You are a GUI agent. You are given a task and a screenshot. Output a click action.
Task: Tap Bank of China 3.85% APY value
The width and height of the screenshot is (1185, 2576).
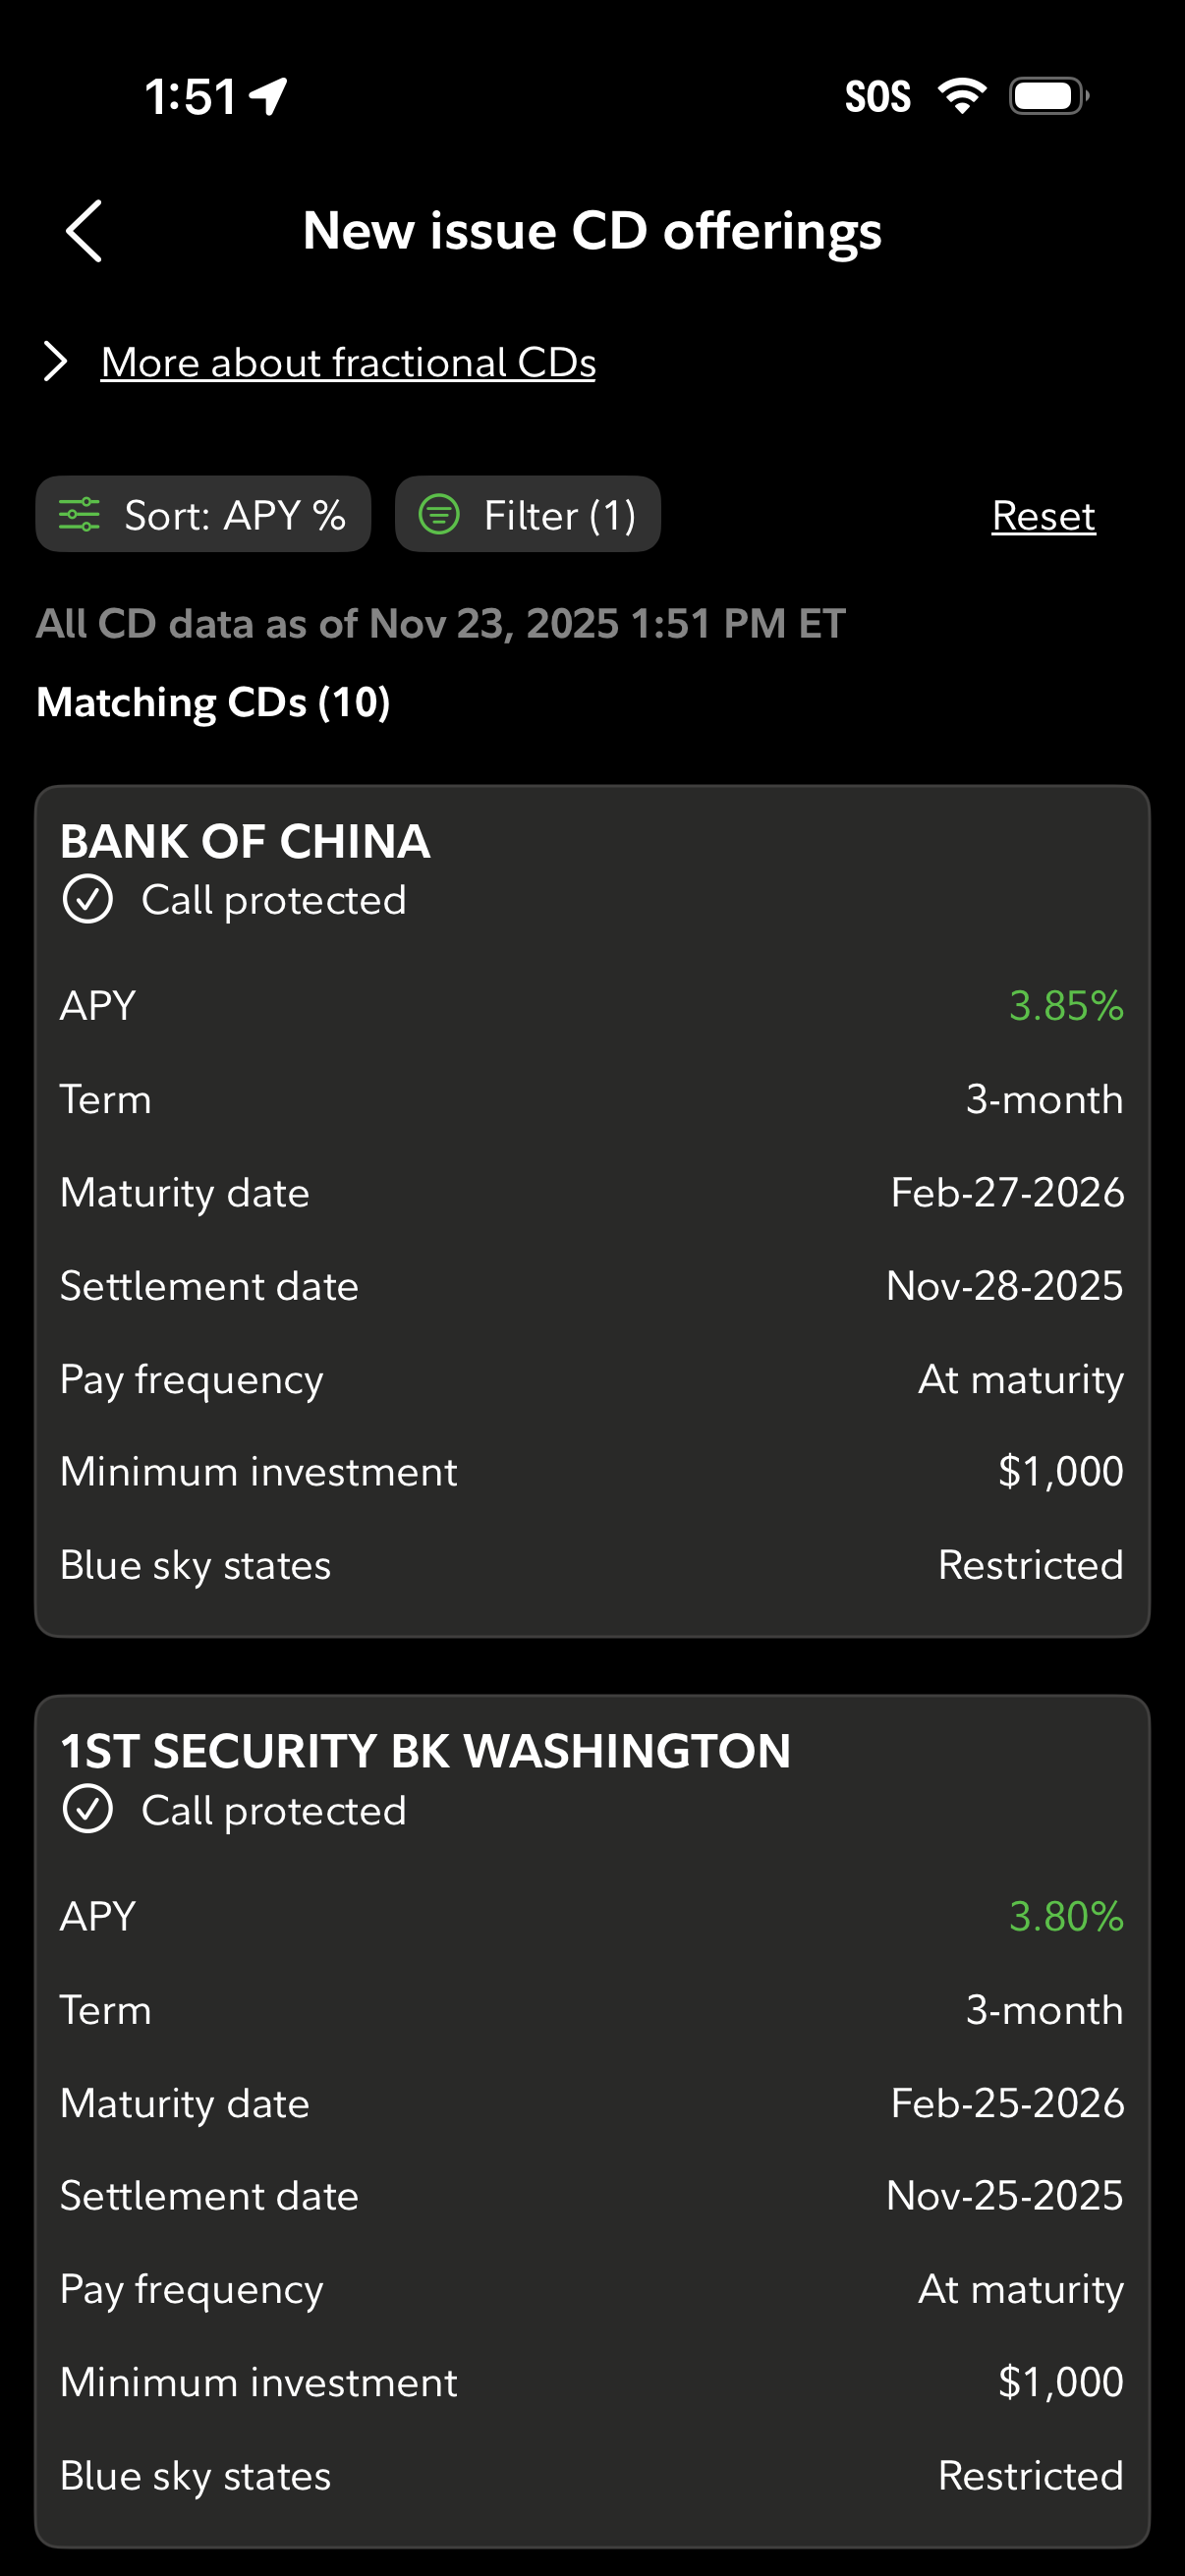click(1066, 1006)
